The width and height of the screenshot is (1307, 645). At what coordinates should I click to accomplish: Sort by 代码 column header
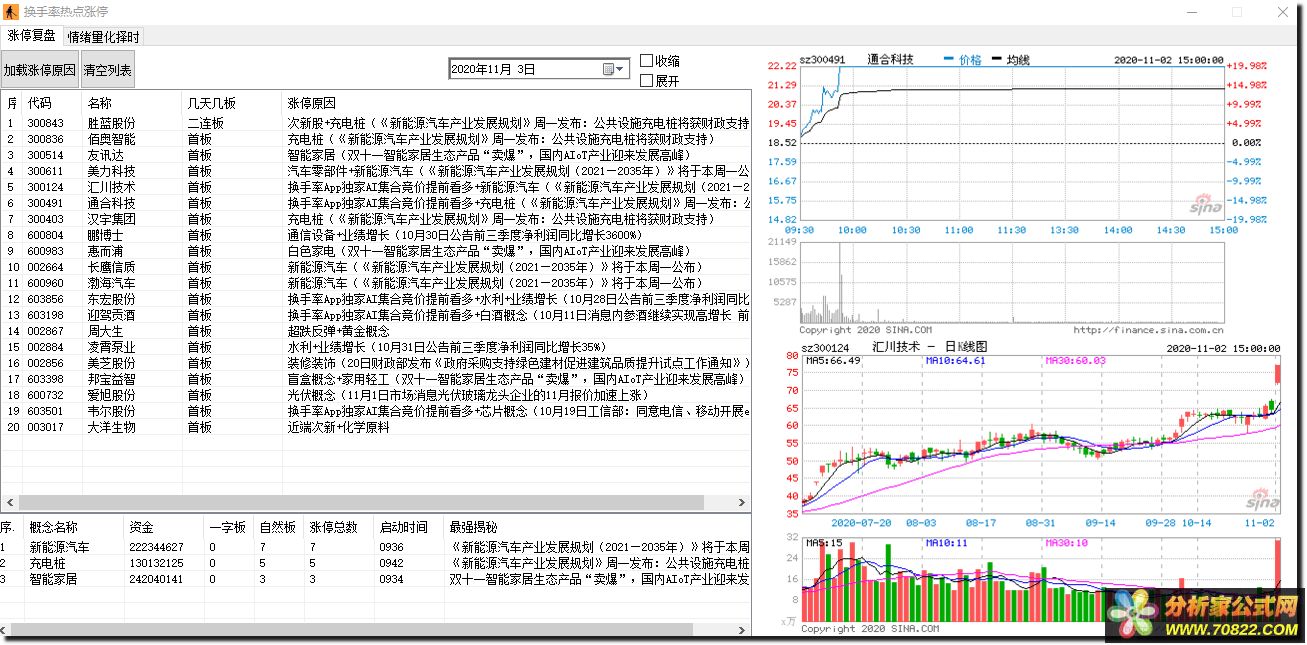tap(53, 103)
